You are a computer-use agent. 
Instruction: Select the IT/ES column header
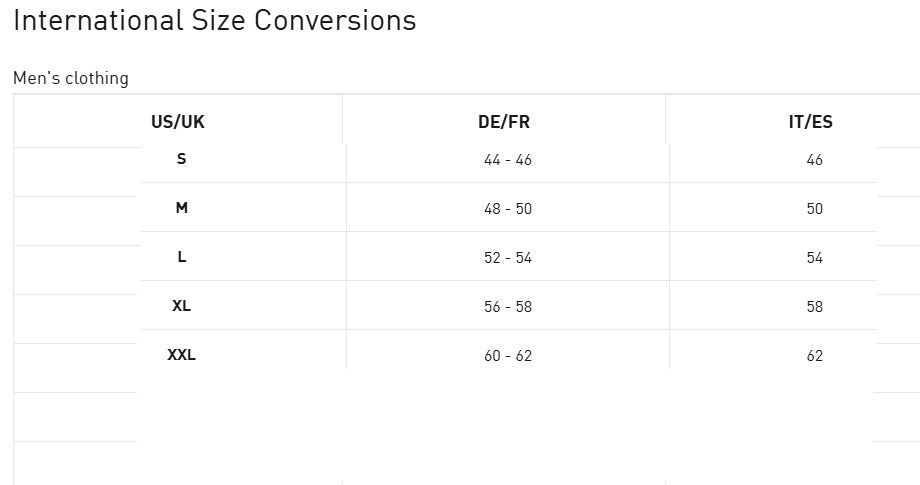coord(810,122)
